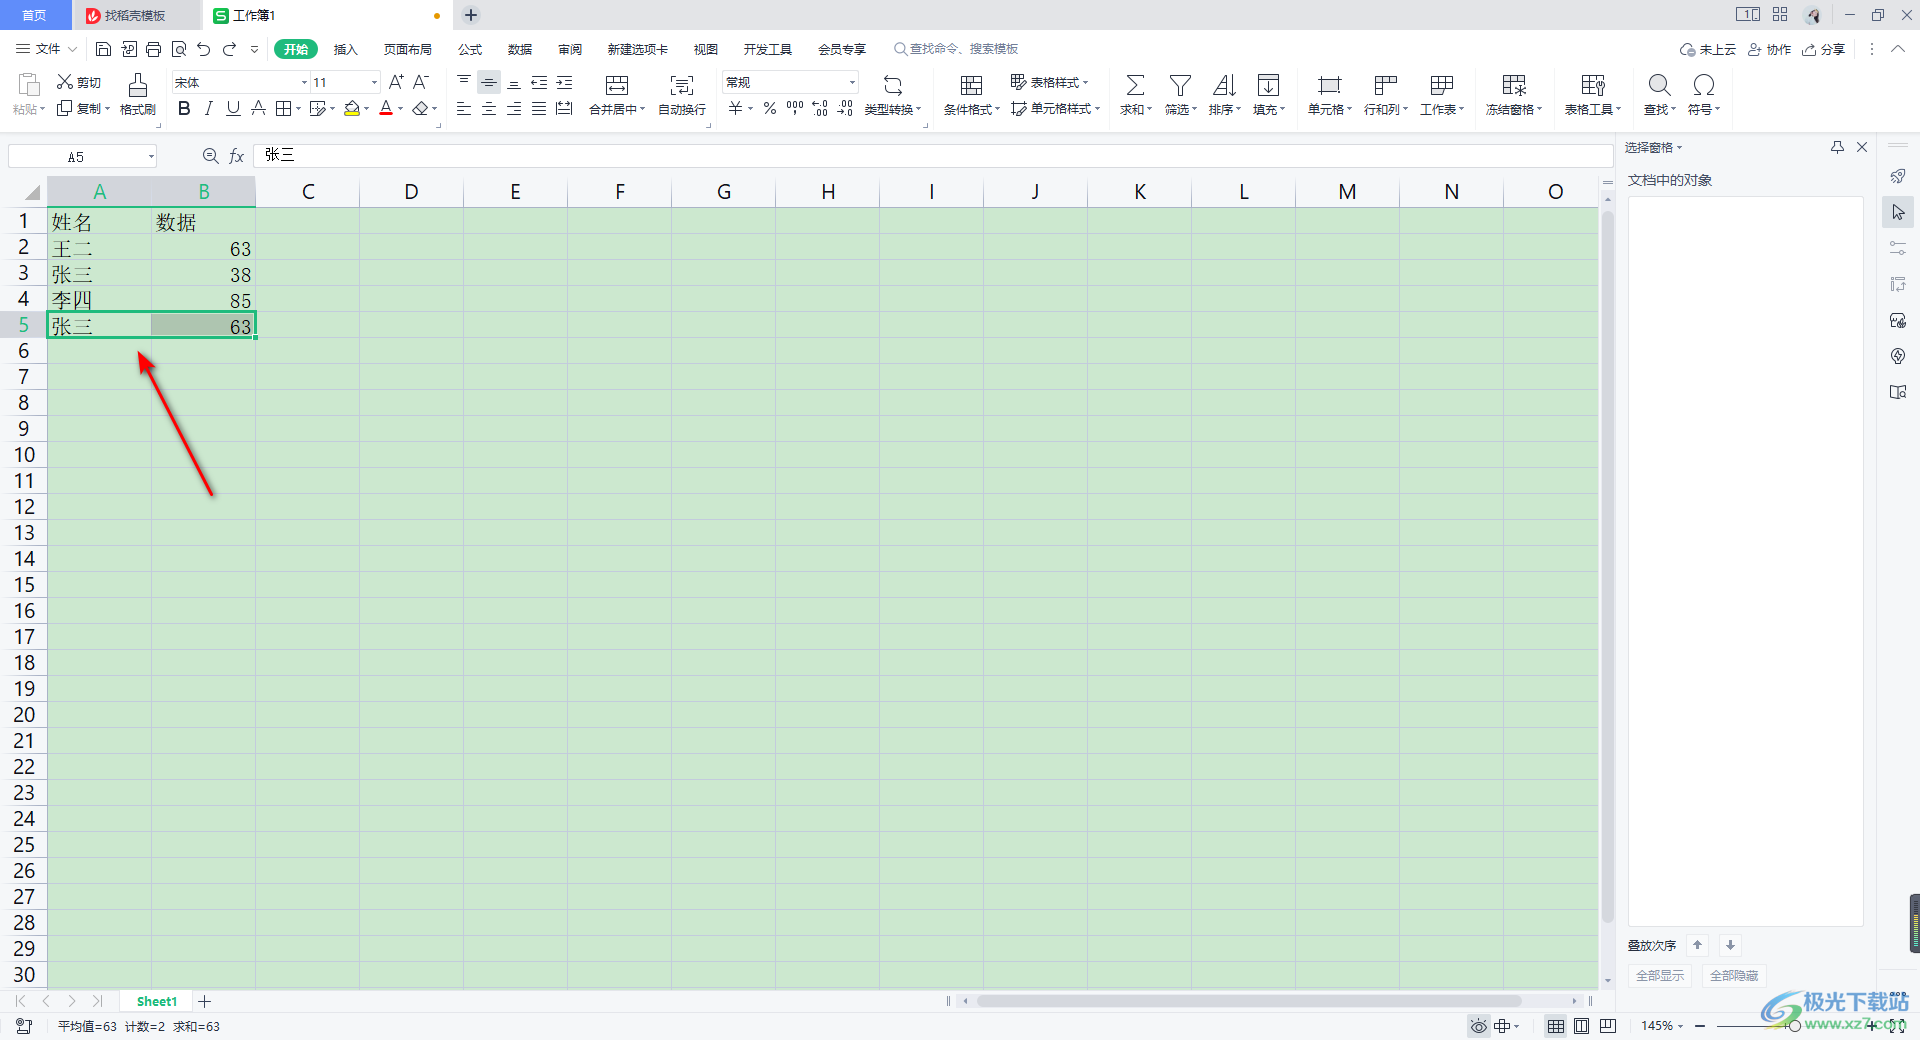Apply thousands separator format
Viewport: 1920px width, 1040px height.
pos(795,108)
